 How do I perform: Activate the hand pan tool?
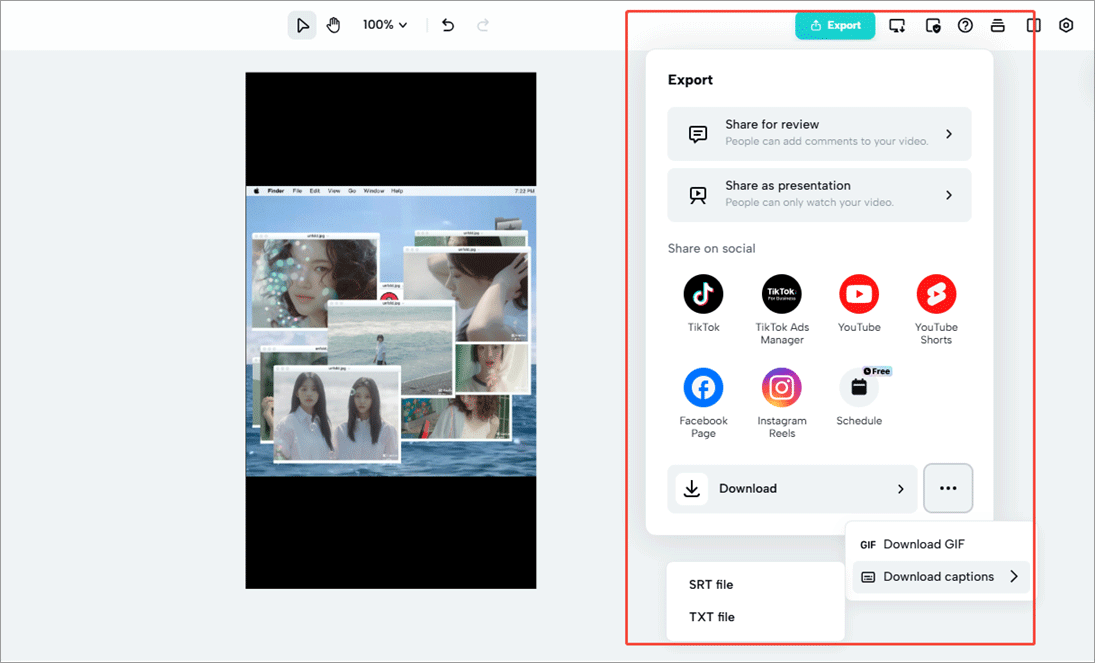coord(334,24)
